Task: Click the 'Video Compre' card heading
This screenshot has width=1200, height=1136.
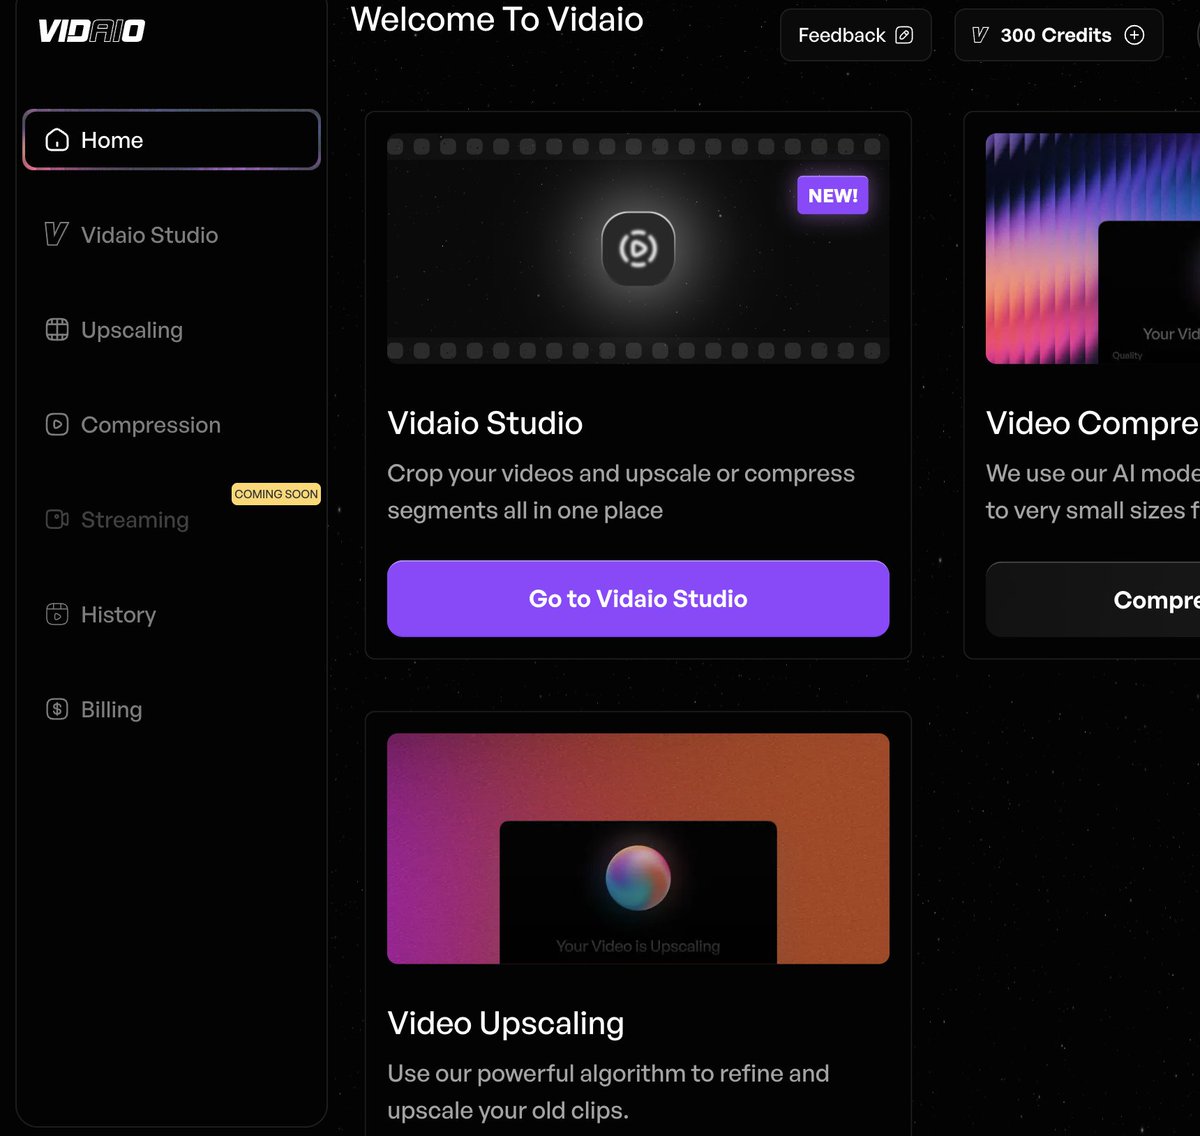Action: coord(1093,423)
